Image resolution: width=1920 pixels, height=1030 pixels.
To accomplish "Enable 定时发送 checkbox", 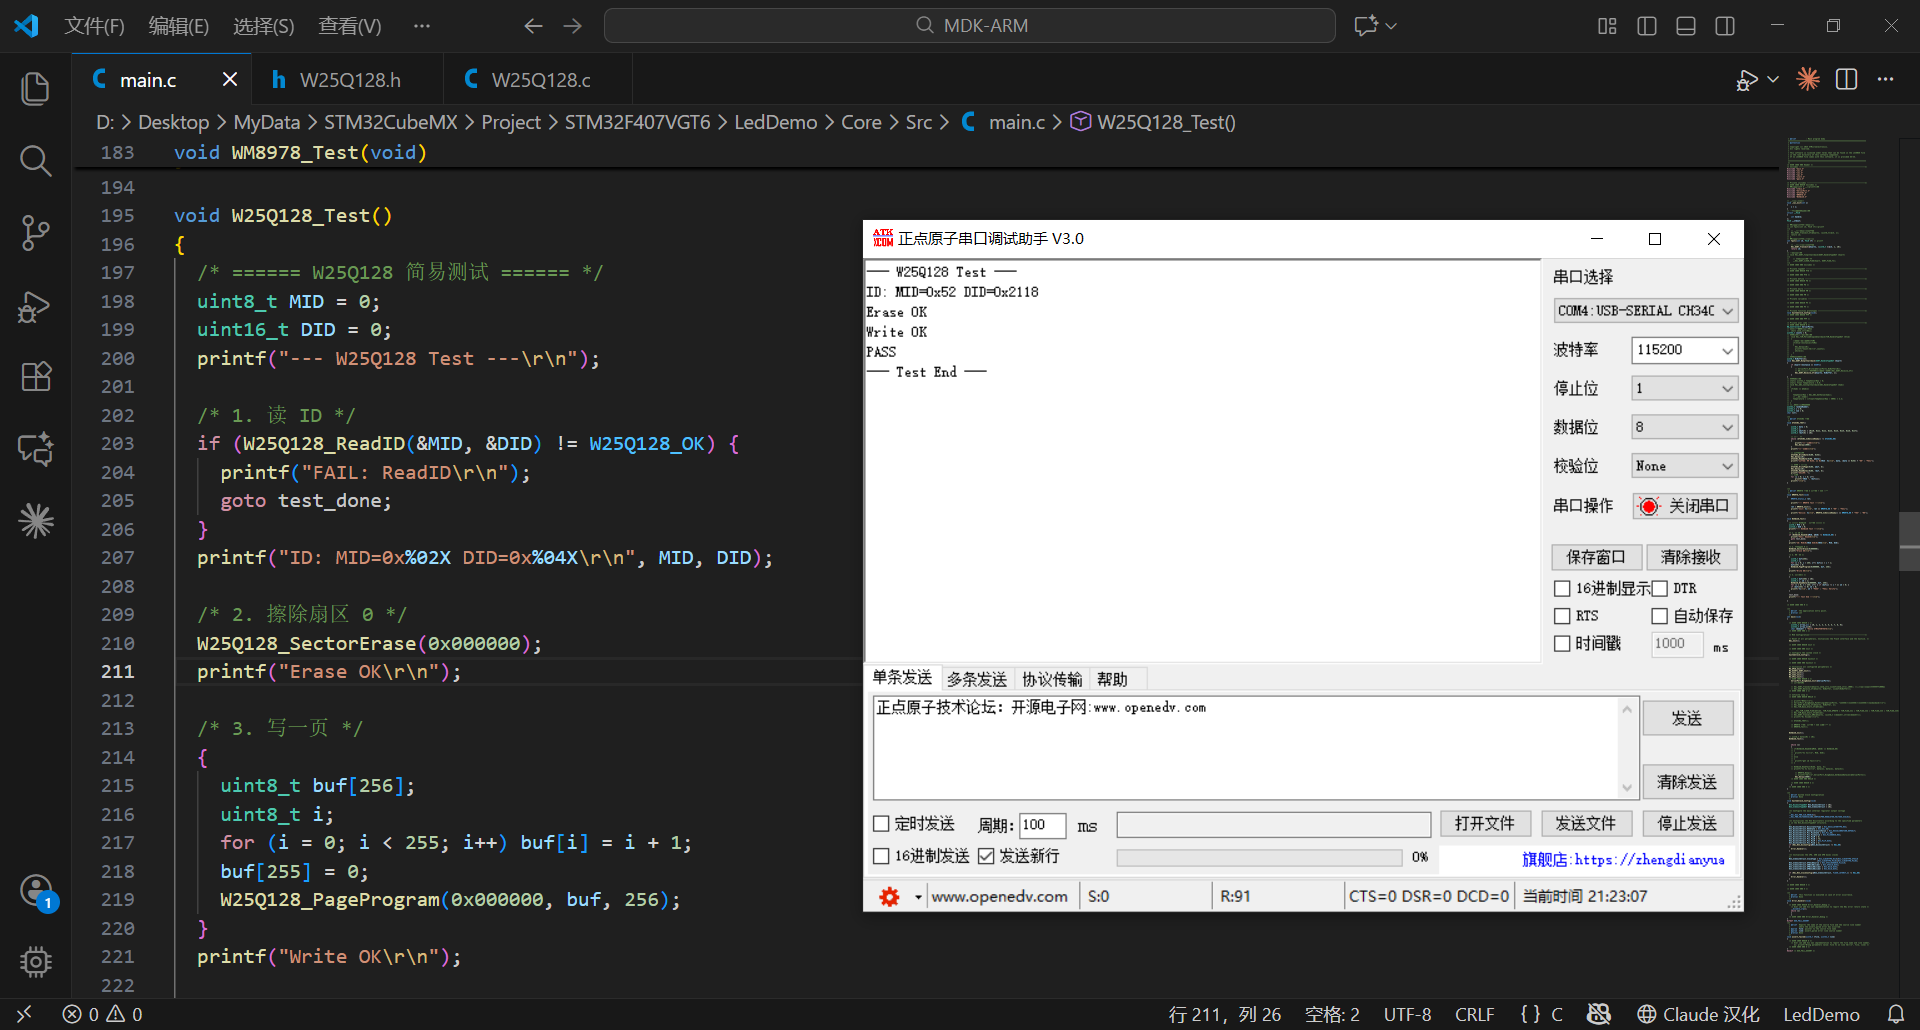I will (x=881, y=824).
